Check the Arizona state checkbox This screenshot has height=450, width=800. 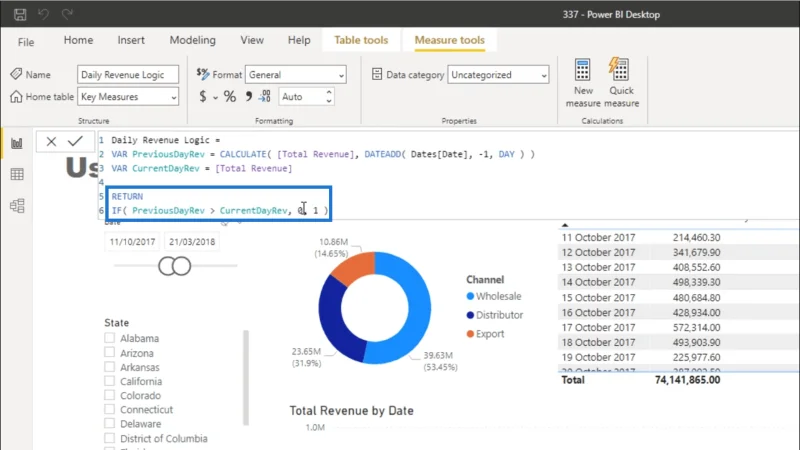coord(109,352)
